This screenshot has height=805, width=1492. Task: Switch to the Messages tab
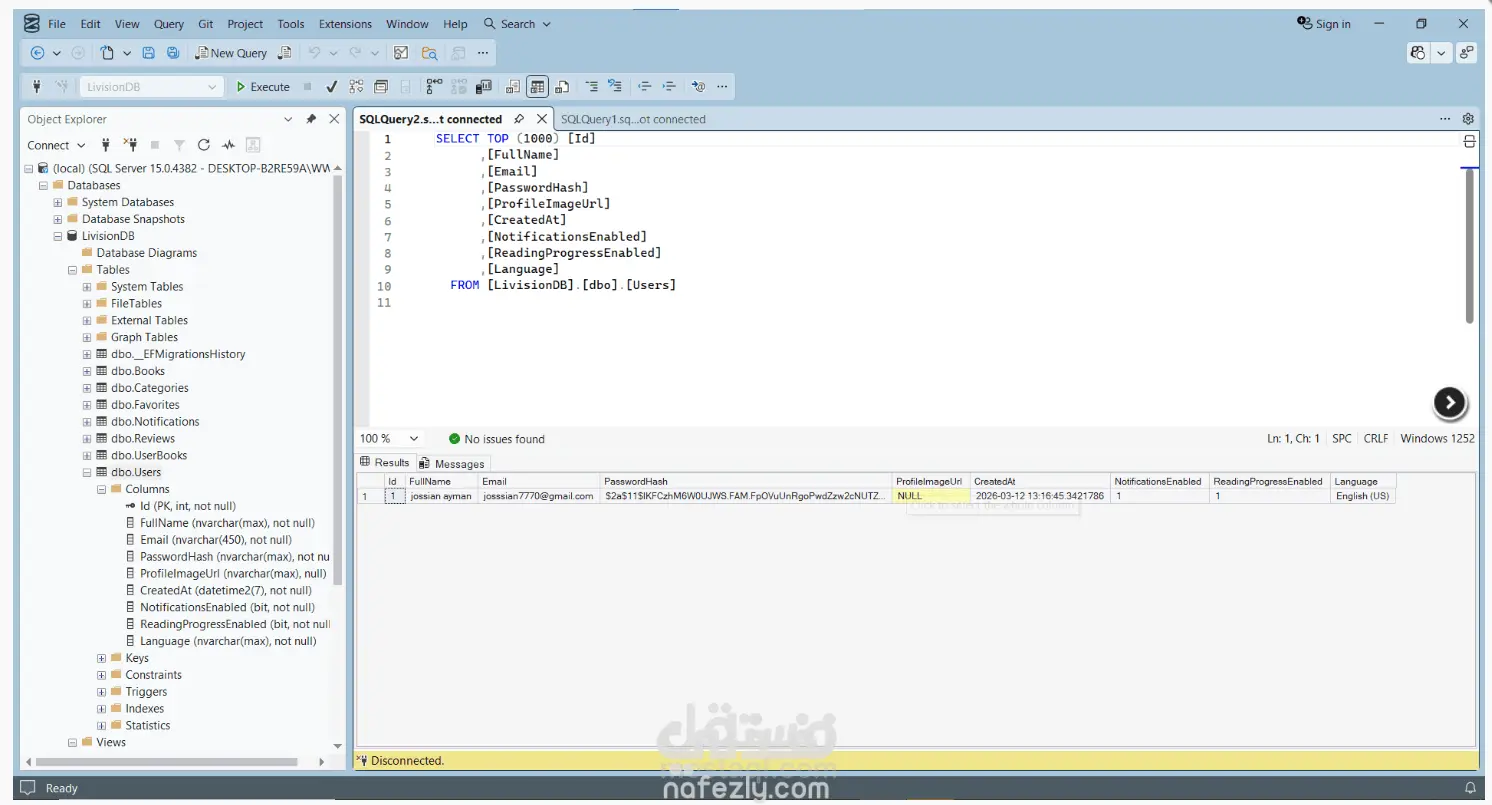click(x=452, y=463)
